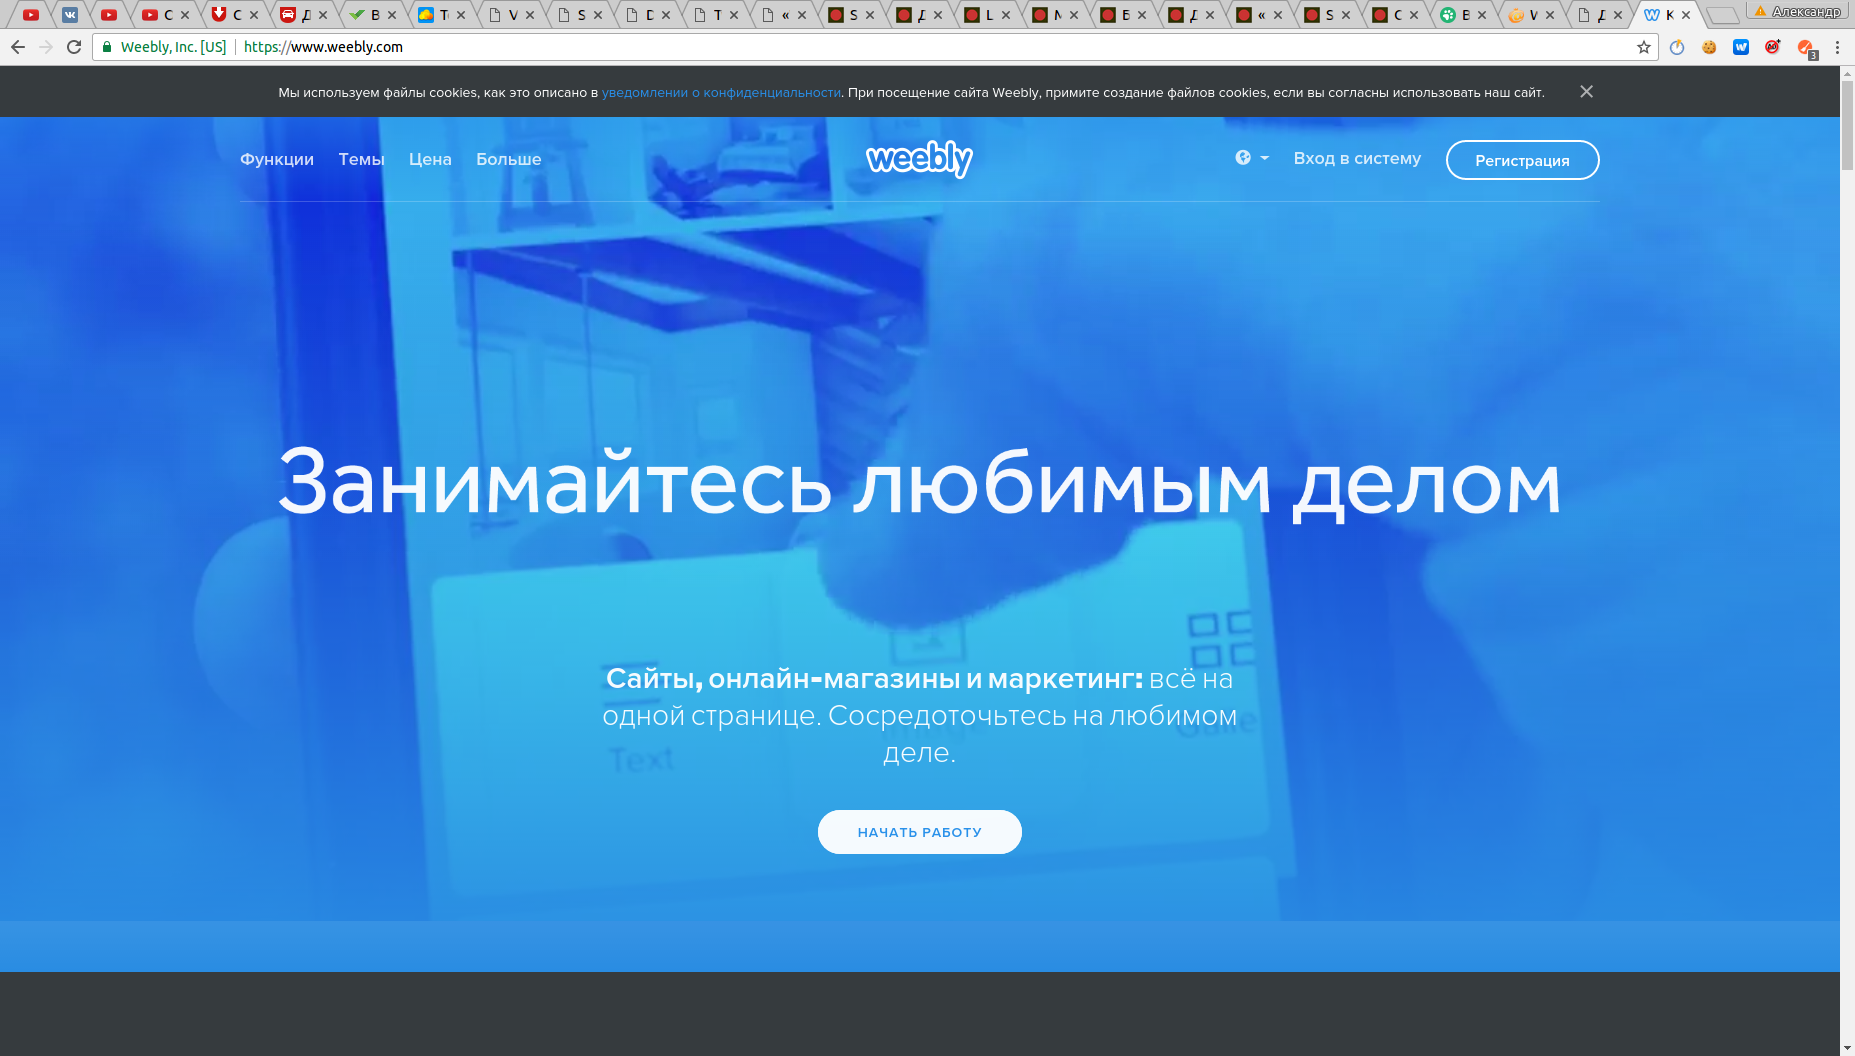Switch to the tab with cloud icon
The height and width of the screenshot is (1056, 1855).
[441, 15]
